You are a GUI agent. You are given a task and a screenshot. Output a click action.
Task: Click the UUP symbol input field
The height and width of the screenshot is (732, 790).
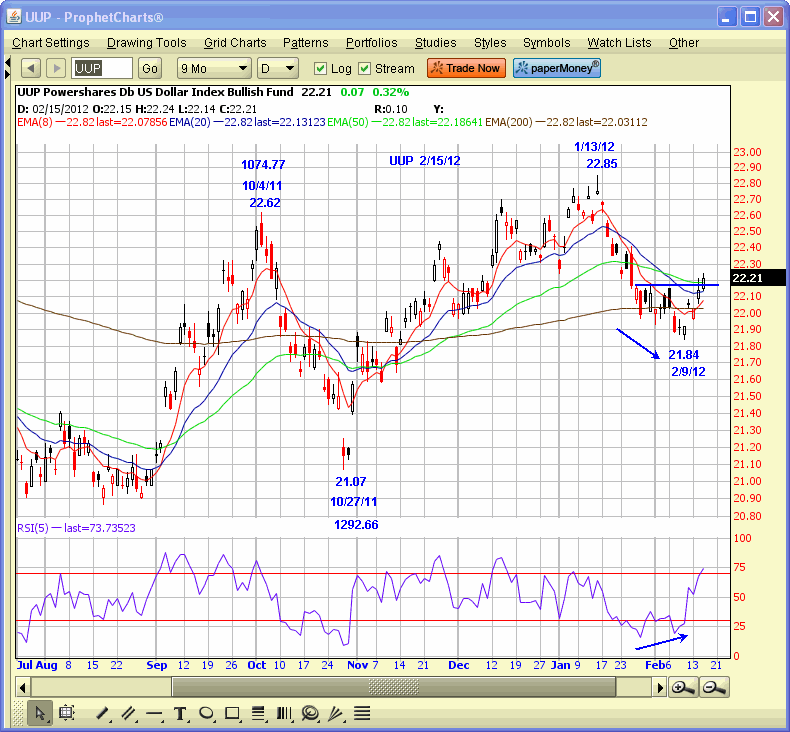[x=102, y=68]
